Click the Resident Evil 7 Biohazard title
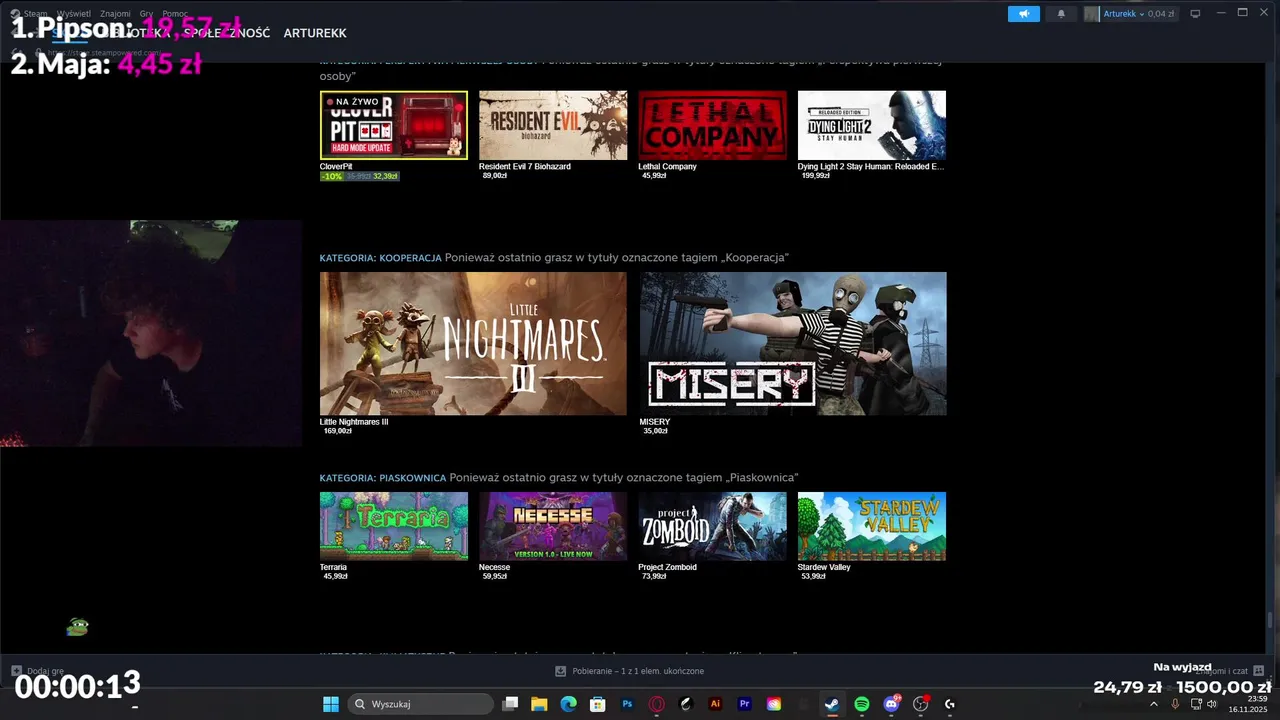 coord(525,167)
